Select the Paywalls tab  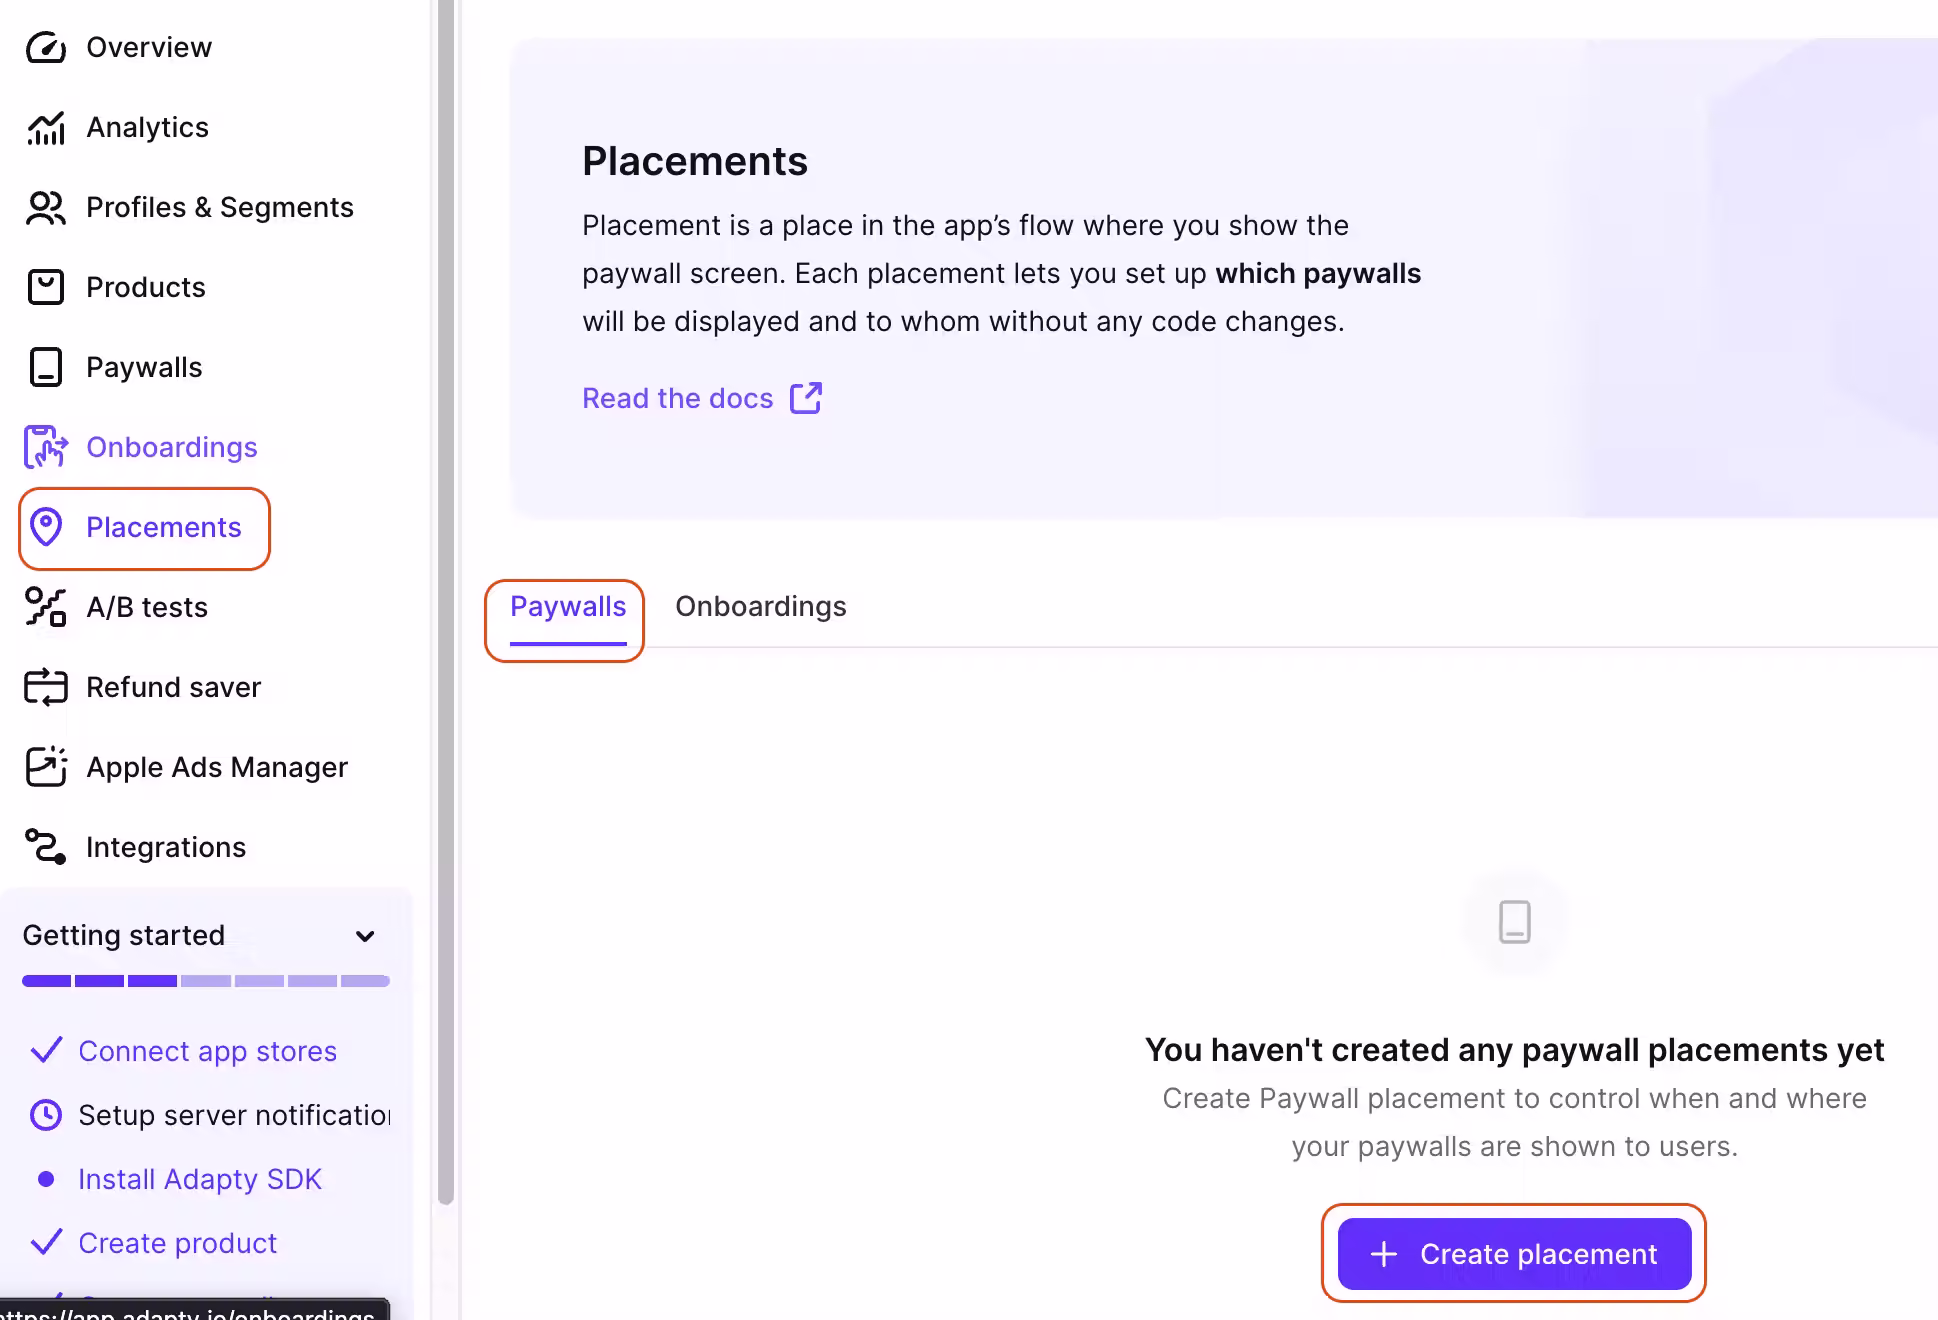tap(568, 606)
